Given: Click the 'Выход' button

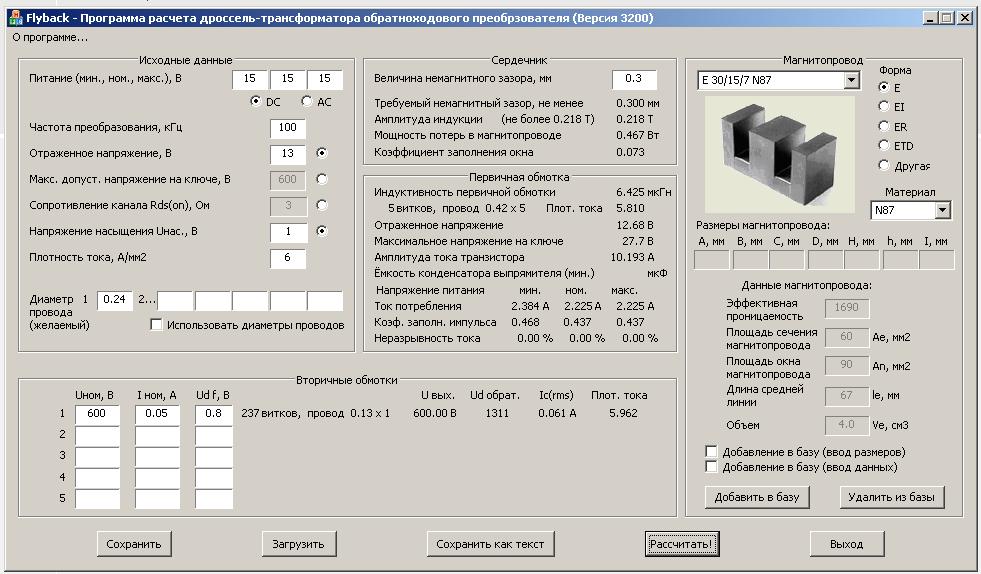Looking at the screenshot, I should tap(846, 544).
